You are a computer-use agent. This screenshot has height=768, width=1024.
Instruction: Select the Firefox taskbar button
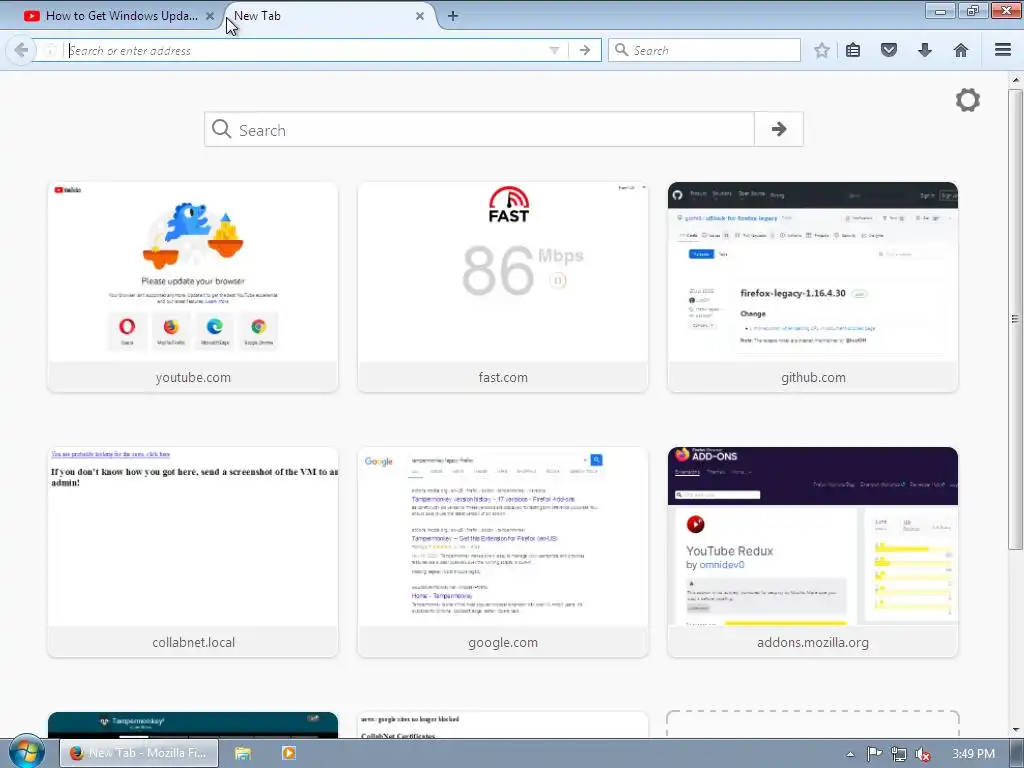pyautogui.click(x=139, y=753)
